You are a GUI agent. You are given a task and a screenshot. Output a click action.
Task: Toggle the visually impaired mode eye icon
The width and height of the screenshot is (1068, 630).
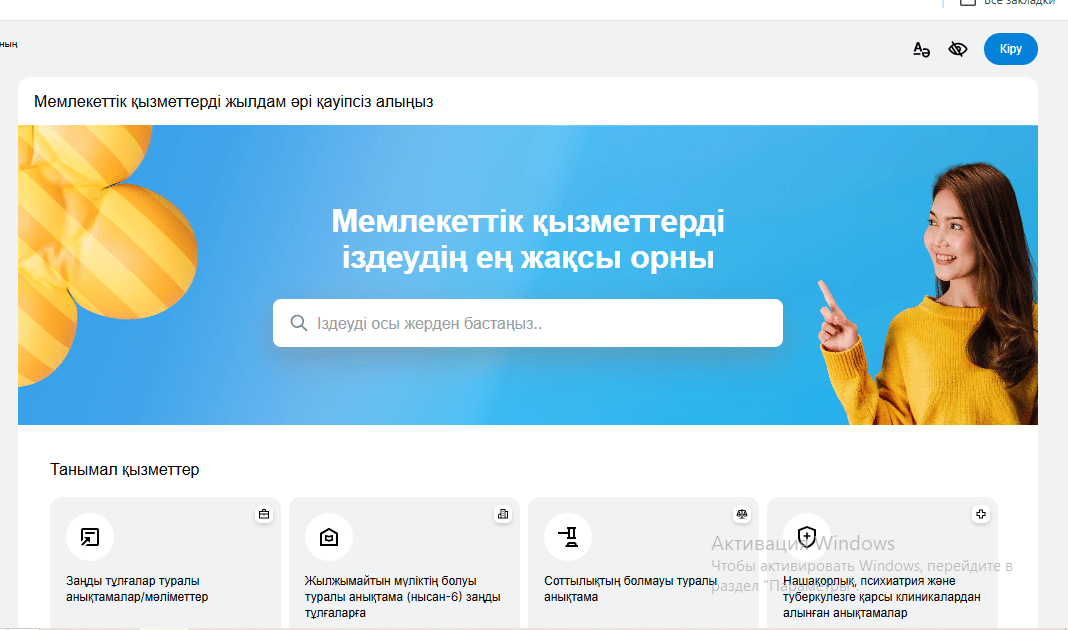(958, 49)
